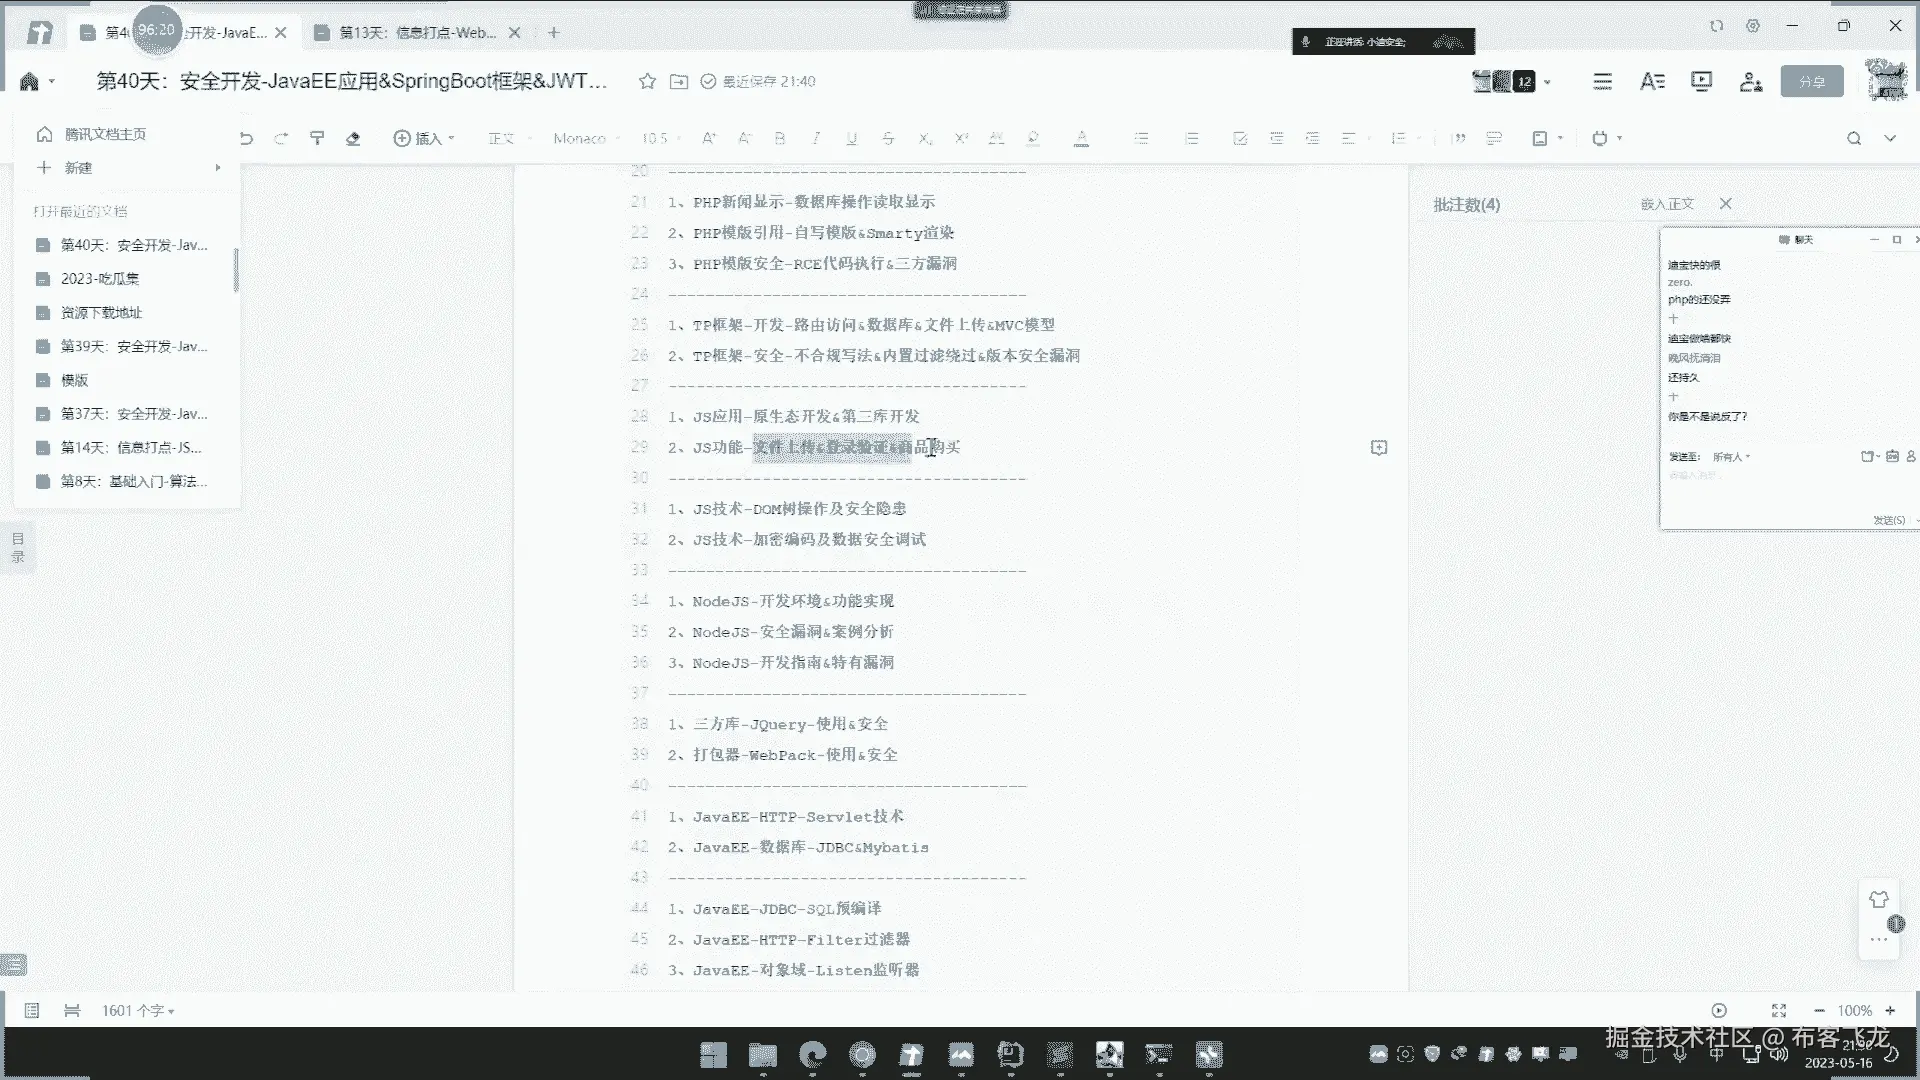The height and width of the screenshot is (1080, 1920).
Task: Toggle underline formatting
Action: coord(852,139)
